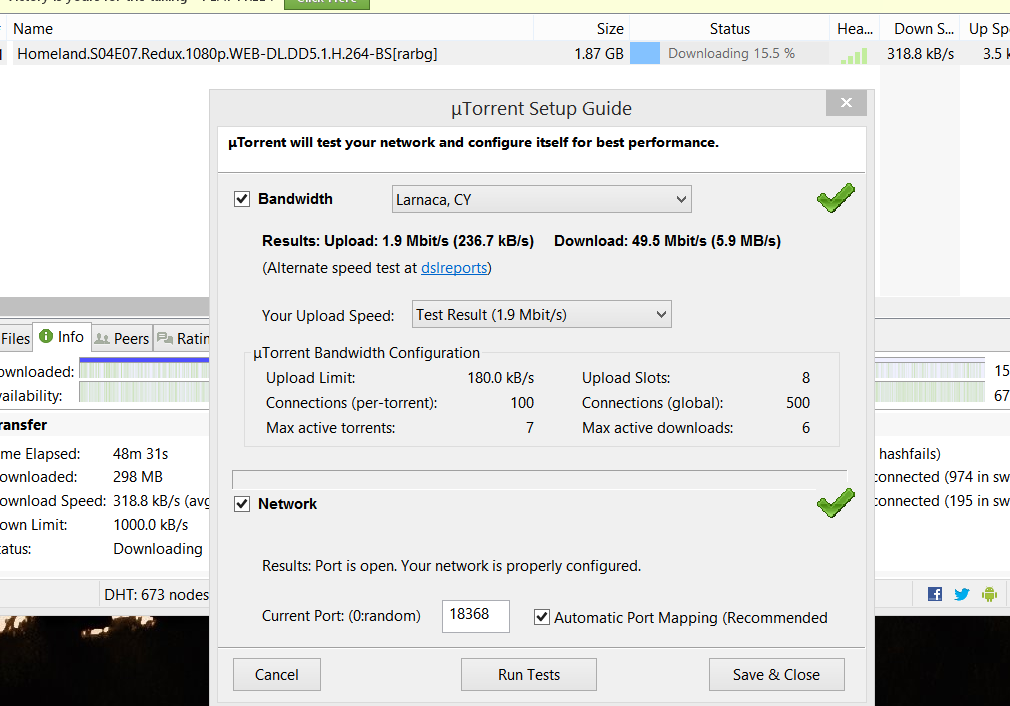Click the Connections (global) value 500
Viewport: 1010px width, 706px height.
click(x=797, y=403)
